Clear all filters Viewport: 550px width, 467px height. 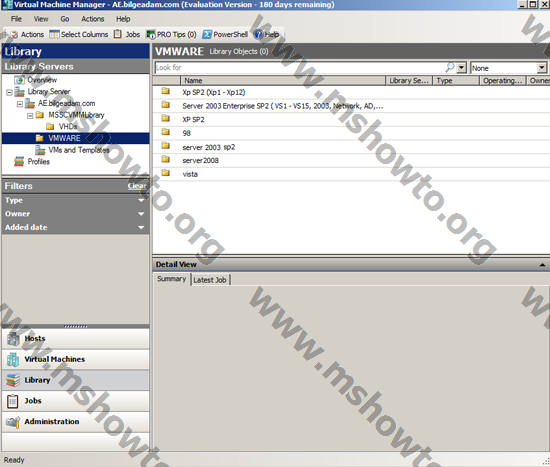pos(137,186)
